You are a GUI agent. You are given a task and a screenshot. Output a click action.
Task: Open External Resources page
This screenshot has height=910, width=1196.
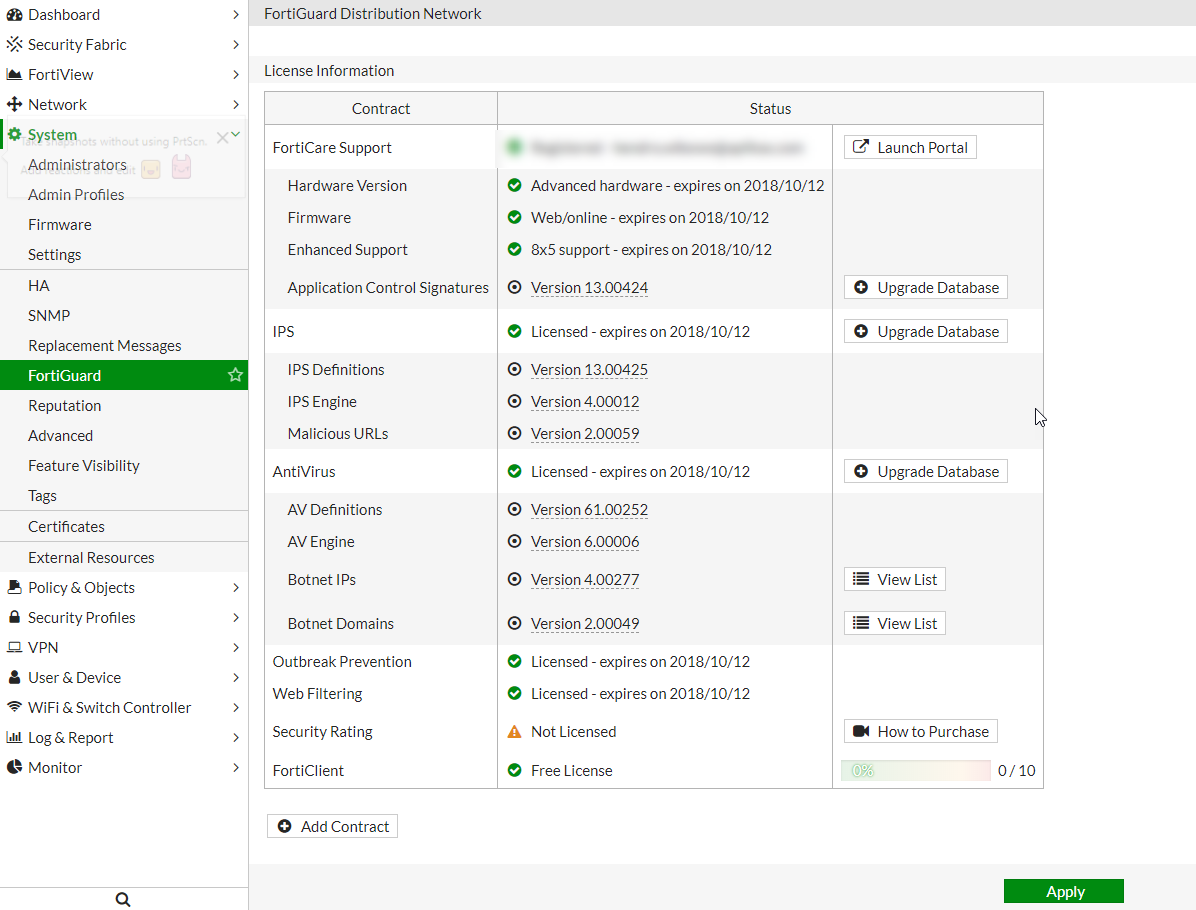(x=124, y=558)
